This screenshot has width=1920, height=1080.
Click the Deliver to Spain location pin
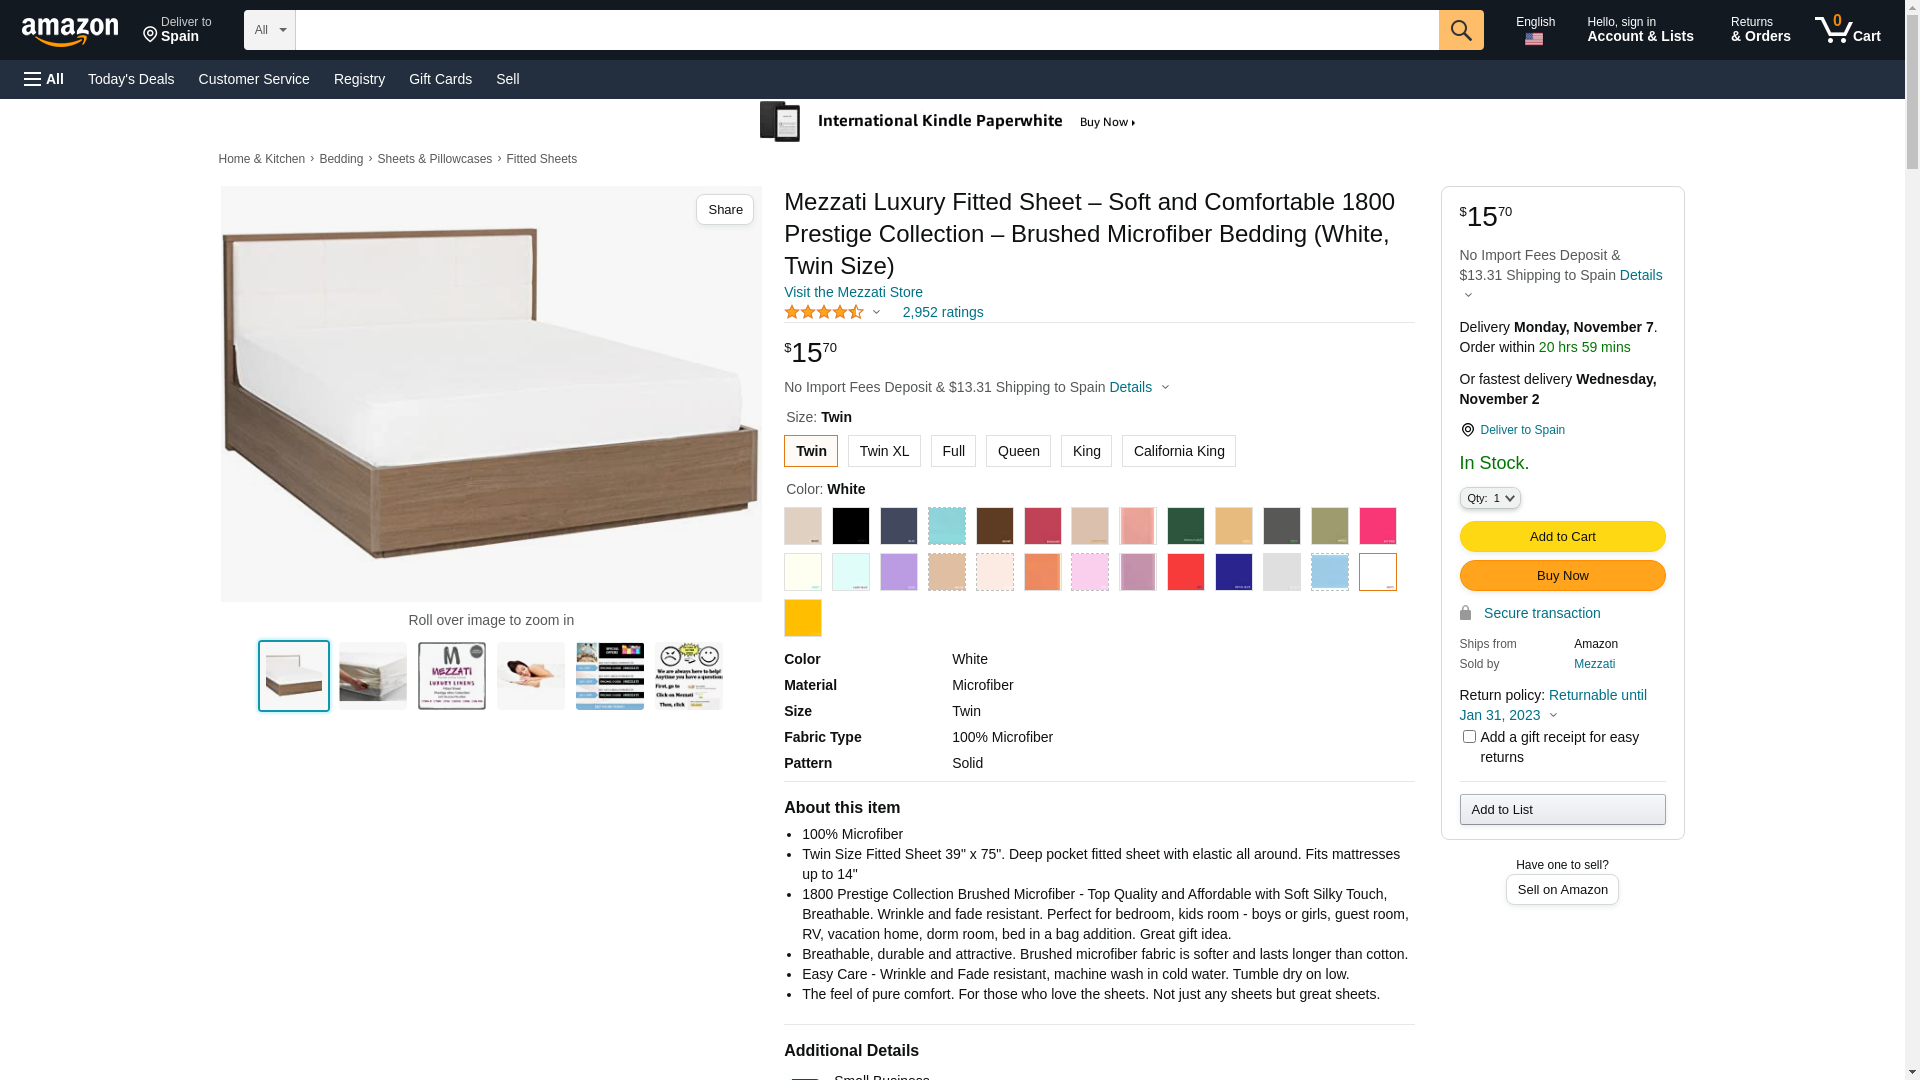(x=150, y=35)
